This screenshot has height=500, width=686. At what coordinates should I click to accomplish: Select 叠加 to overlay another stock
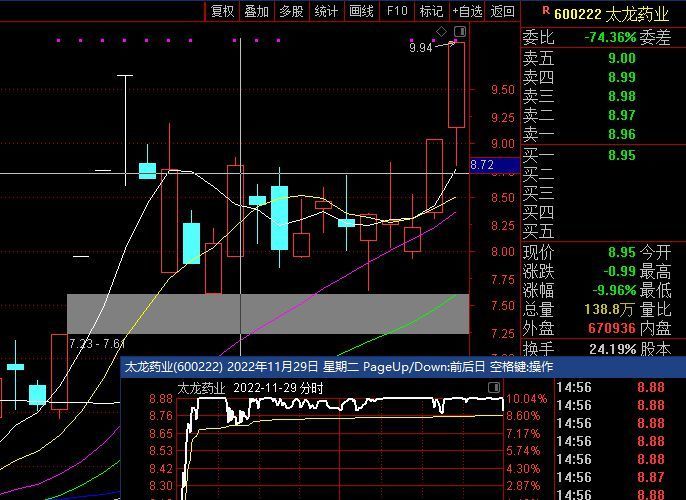256,11
